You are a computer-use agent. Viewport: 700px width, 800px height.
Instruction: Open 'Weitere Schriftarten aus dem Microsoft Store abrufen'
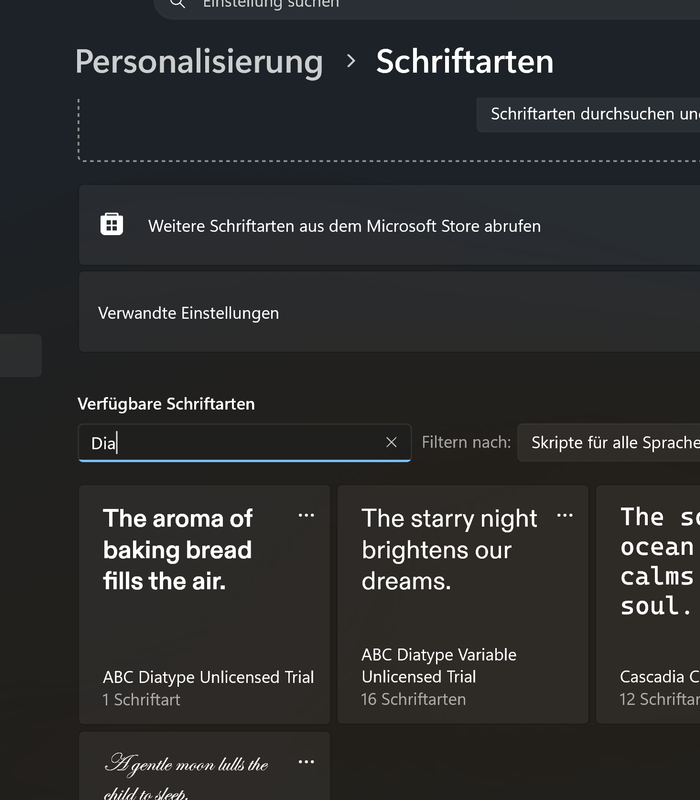(389, 225)
